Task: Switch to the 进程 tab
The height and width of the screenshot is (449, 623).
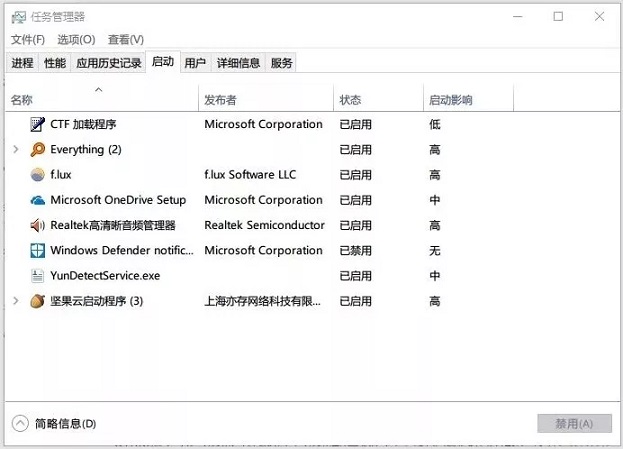Action: [x=22, y=63]
